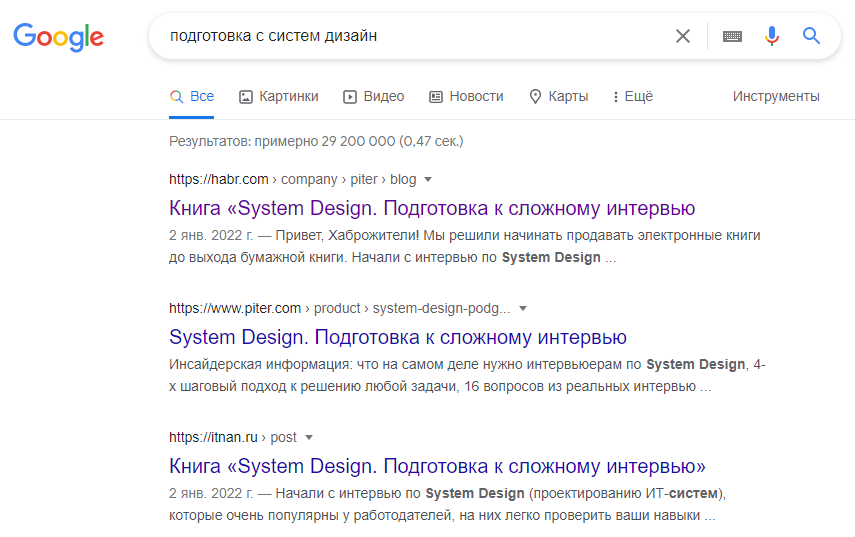Click the search input field

tap(414, 36)
